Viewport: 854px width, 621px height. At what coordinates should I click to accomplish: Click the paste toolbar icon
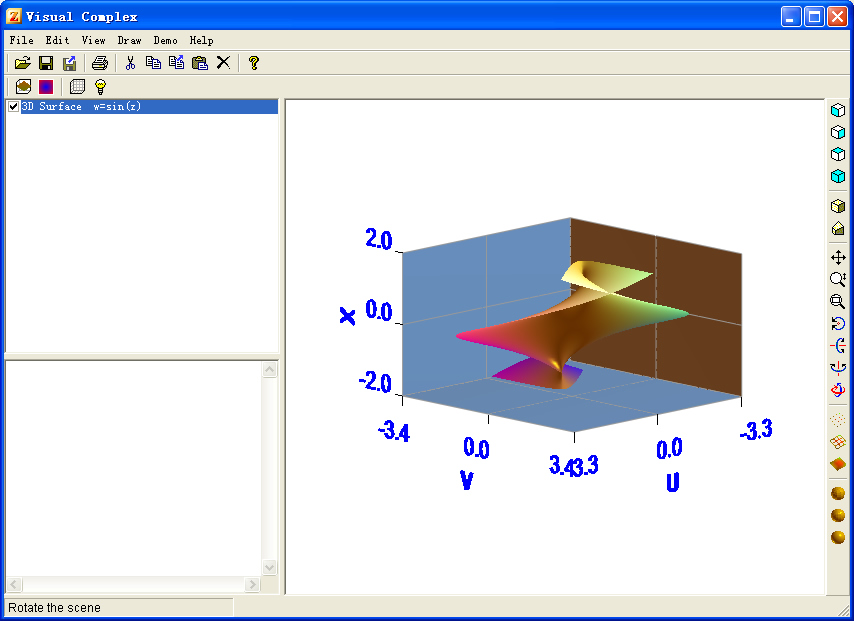click(x=198, y=62)
